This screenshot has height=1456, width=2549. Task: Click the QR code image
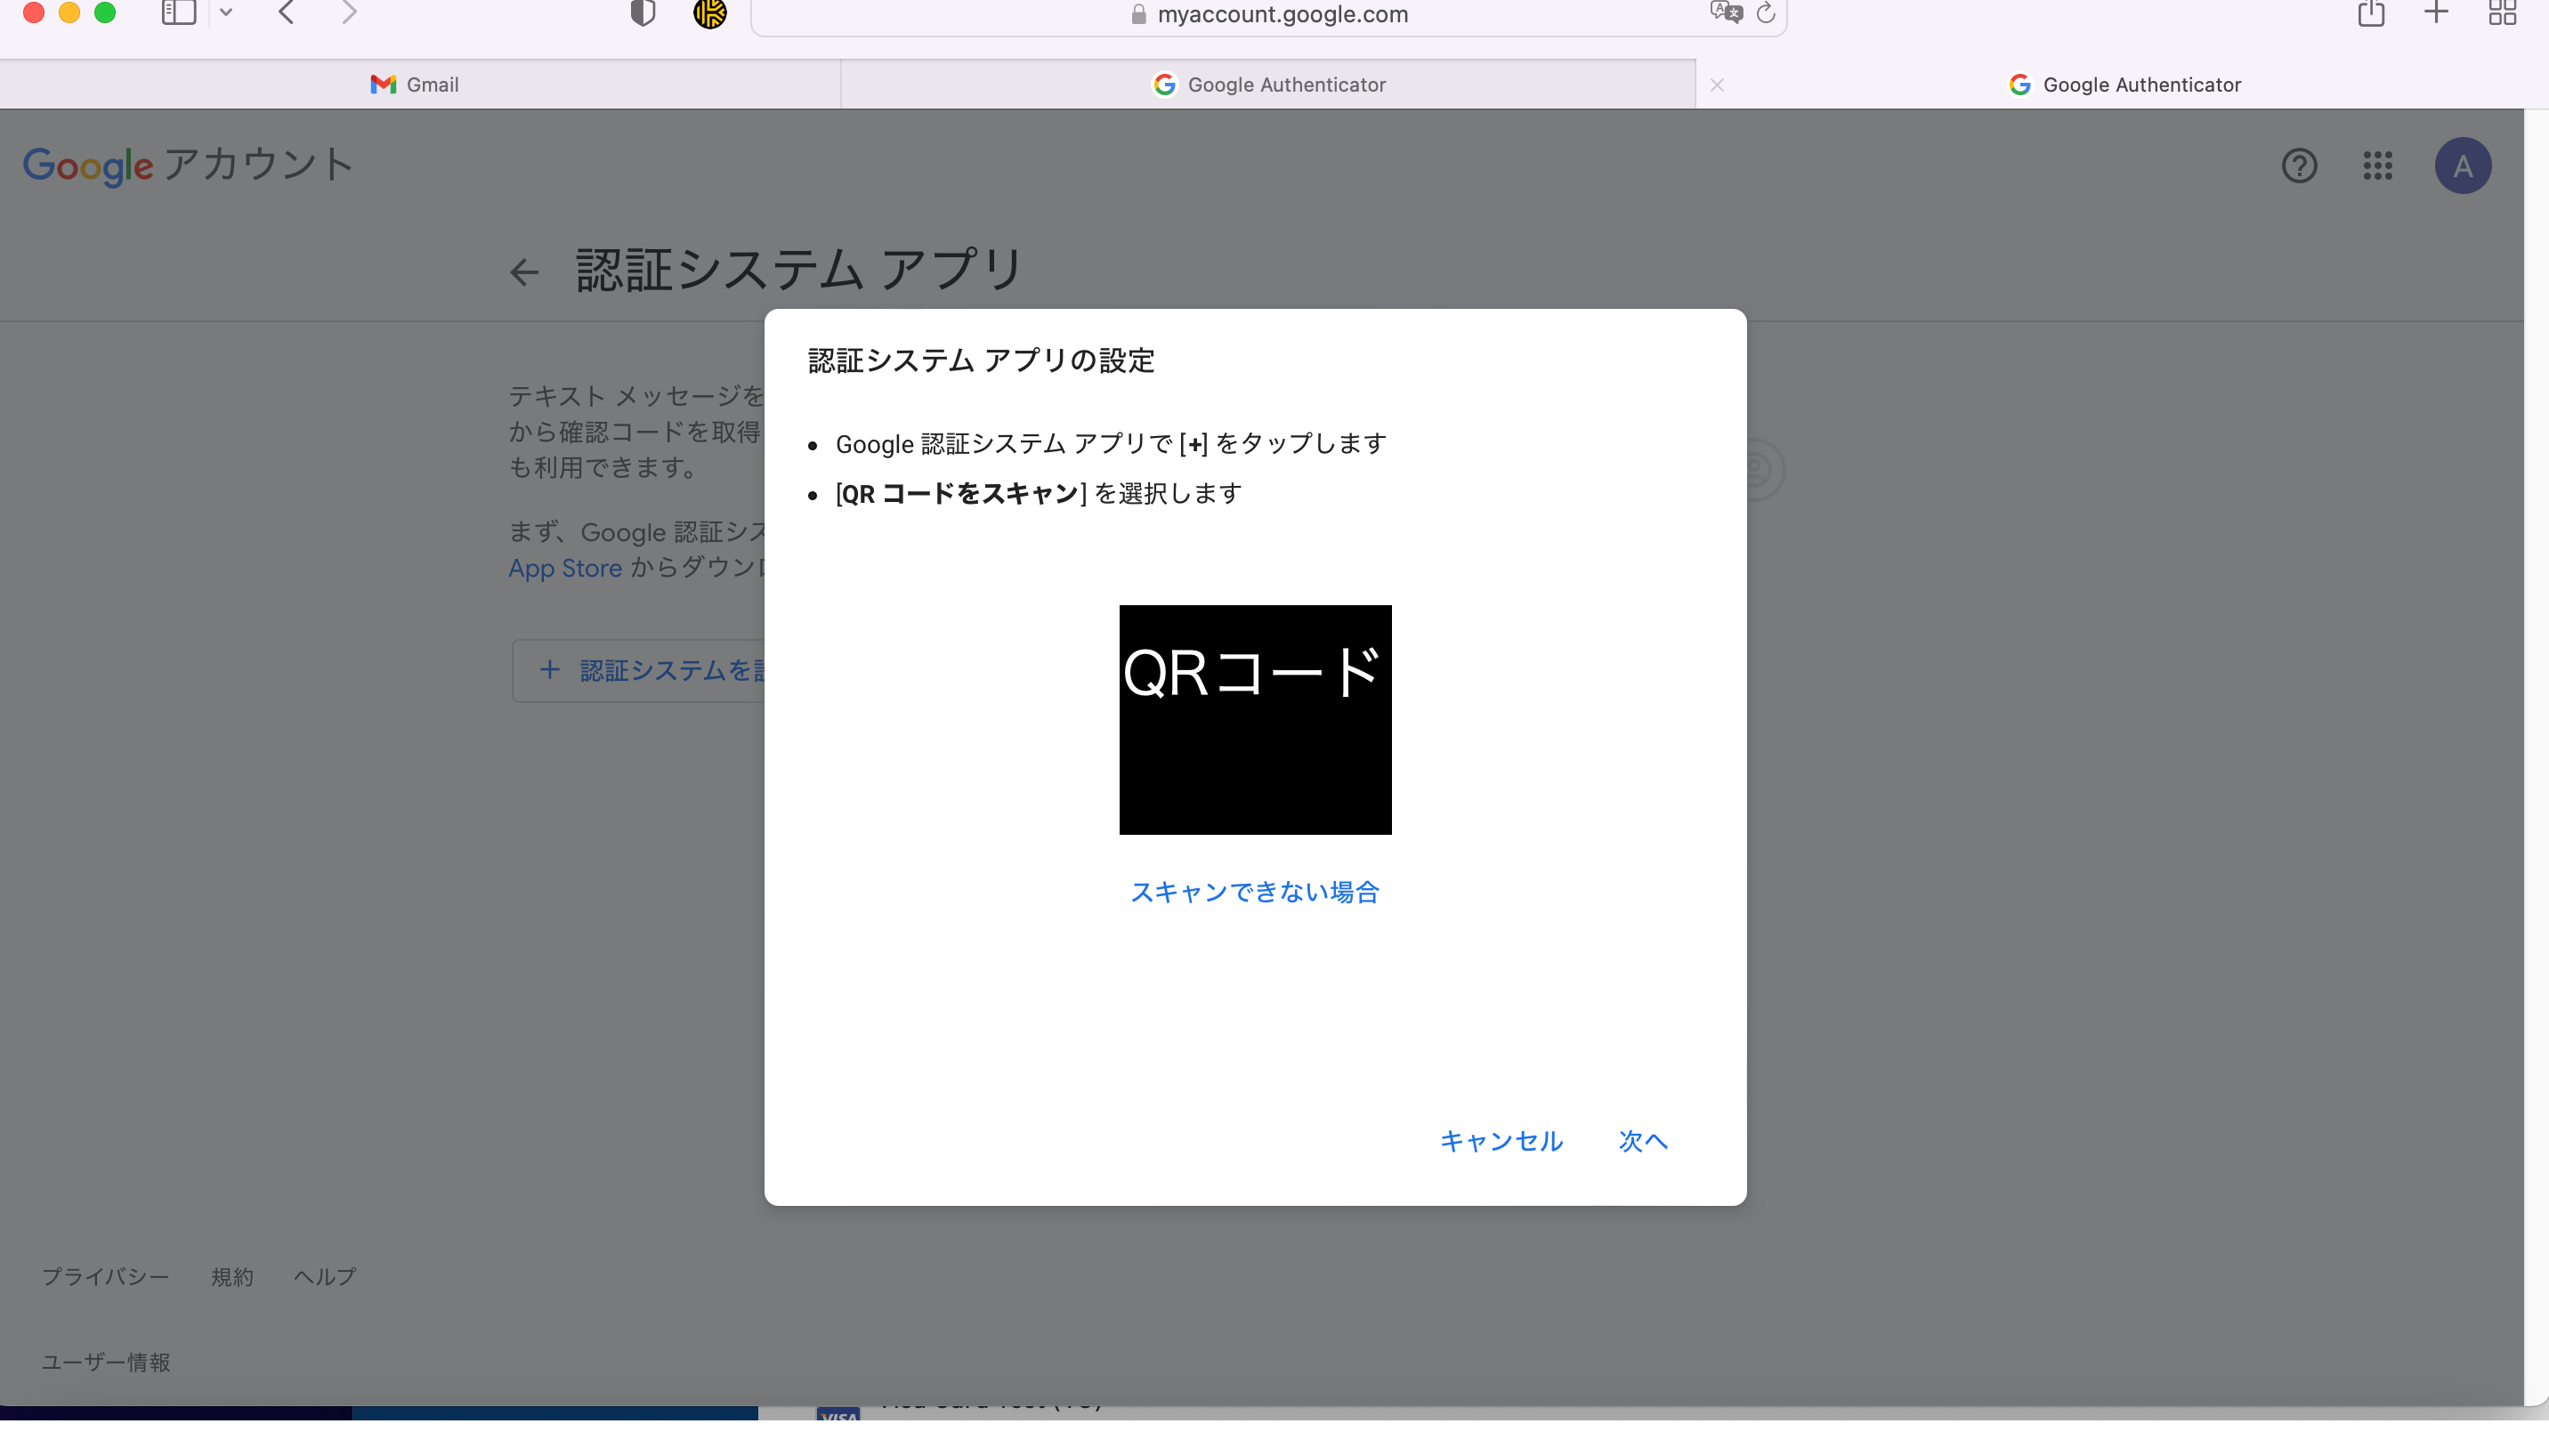point(1255,719)
